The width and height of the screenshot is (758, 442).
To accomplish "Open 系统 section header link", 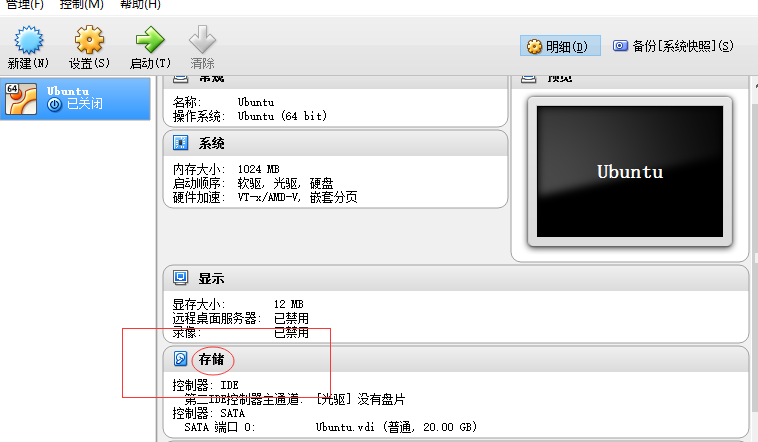I will pyautogui.click(x=211, y=144).
